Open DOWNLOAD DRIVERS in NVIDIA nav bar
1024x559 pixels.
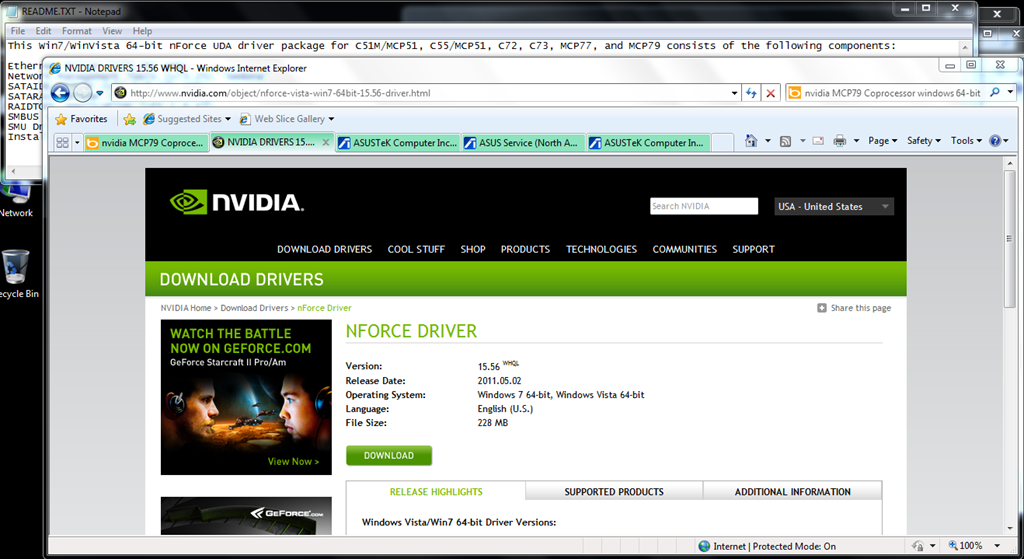325,249
